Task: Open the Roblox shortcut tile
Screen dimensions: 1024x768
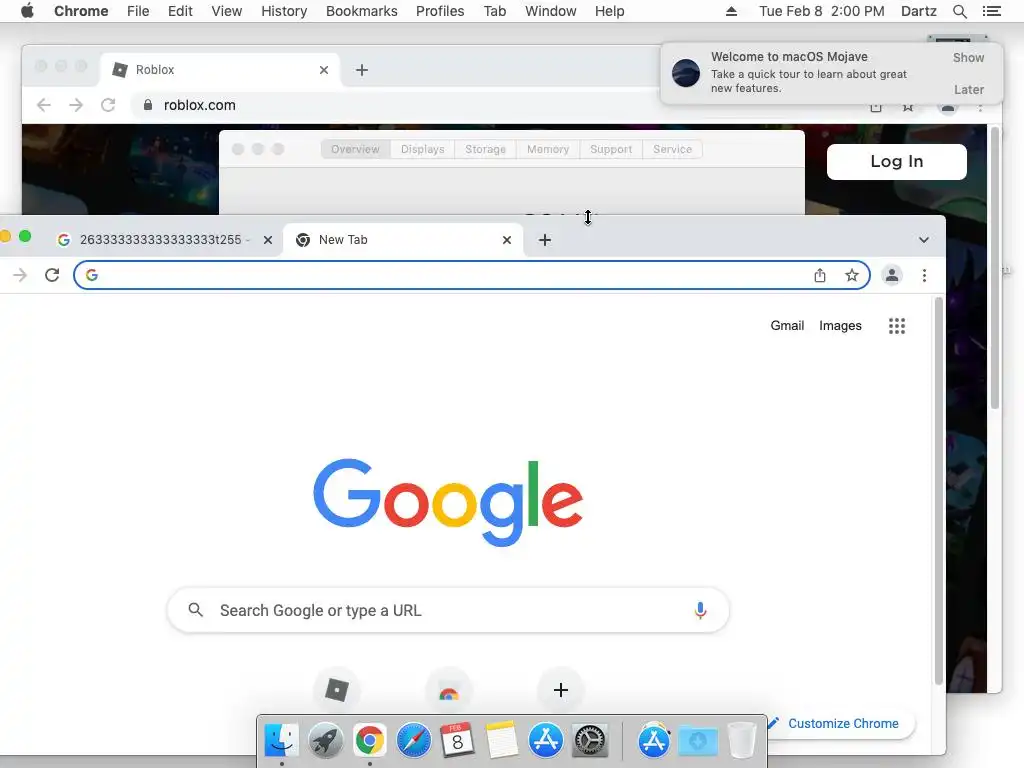Action: (337, 690)
